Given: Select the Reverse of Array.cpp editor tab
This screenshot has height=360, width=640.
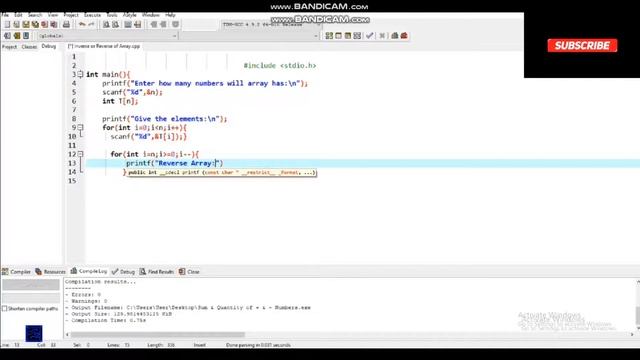Looking at the screenshot, I should point(104,47).
